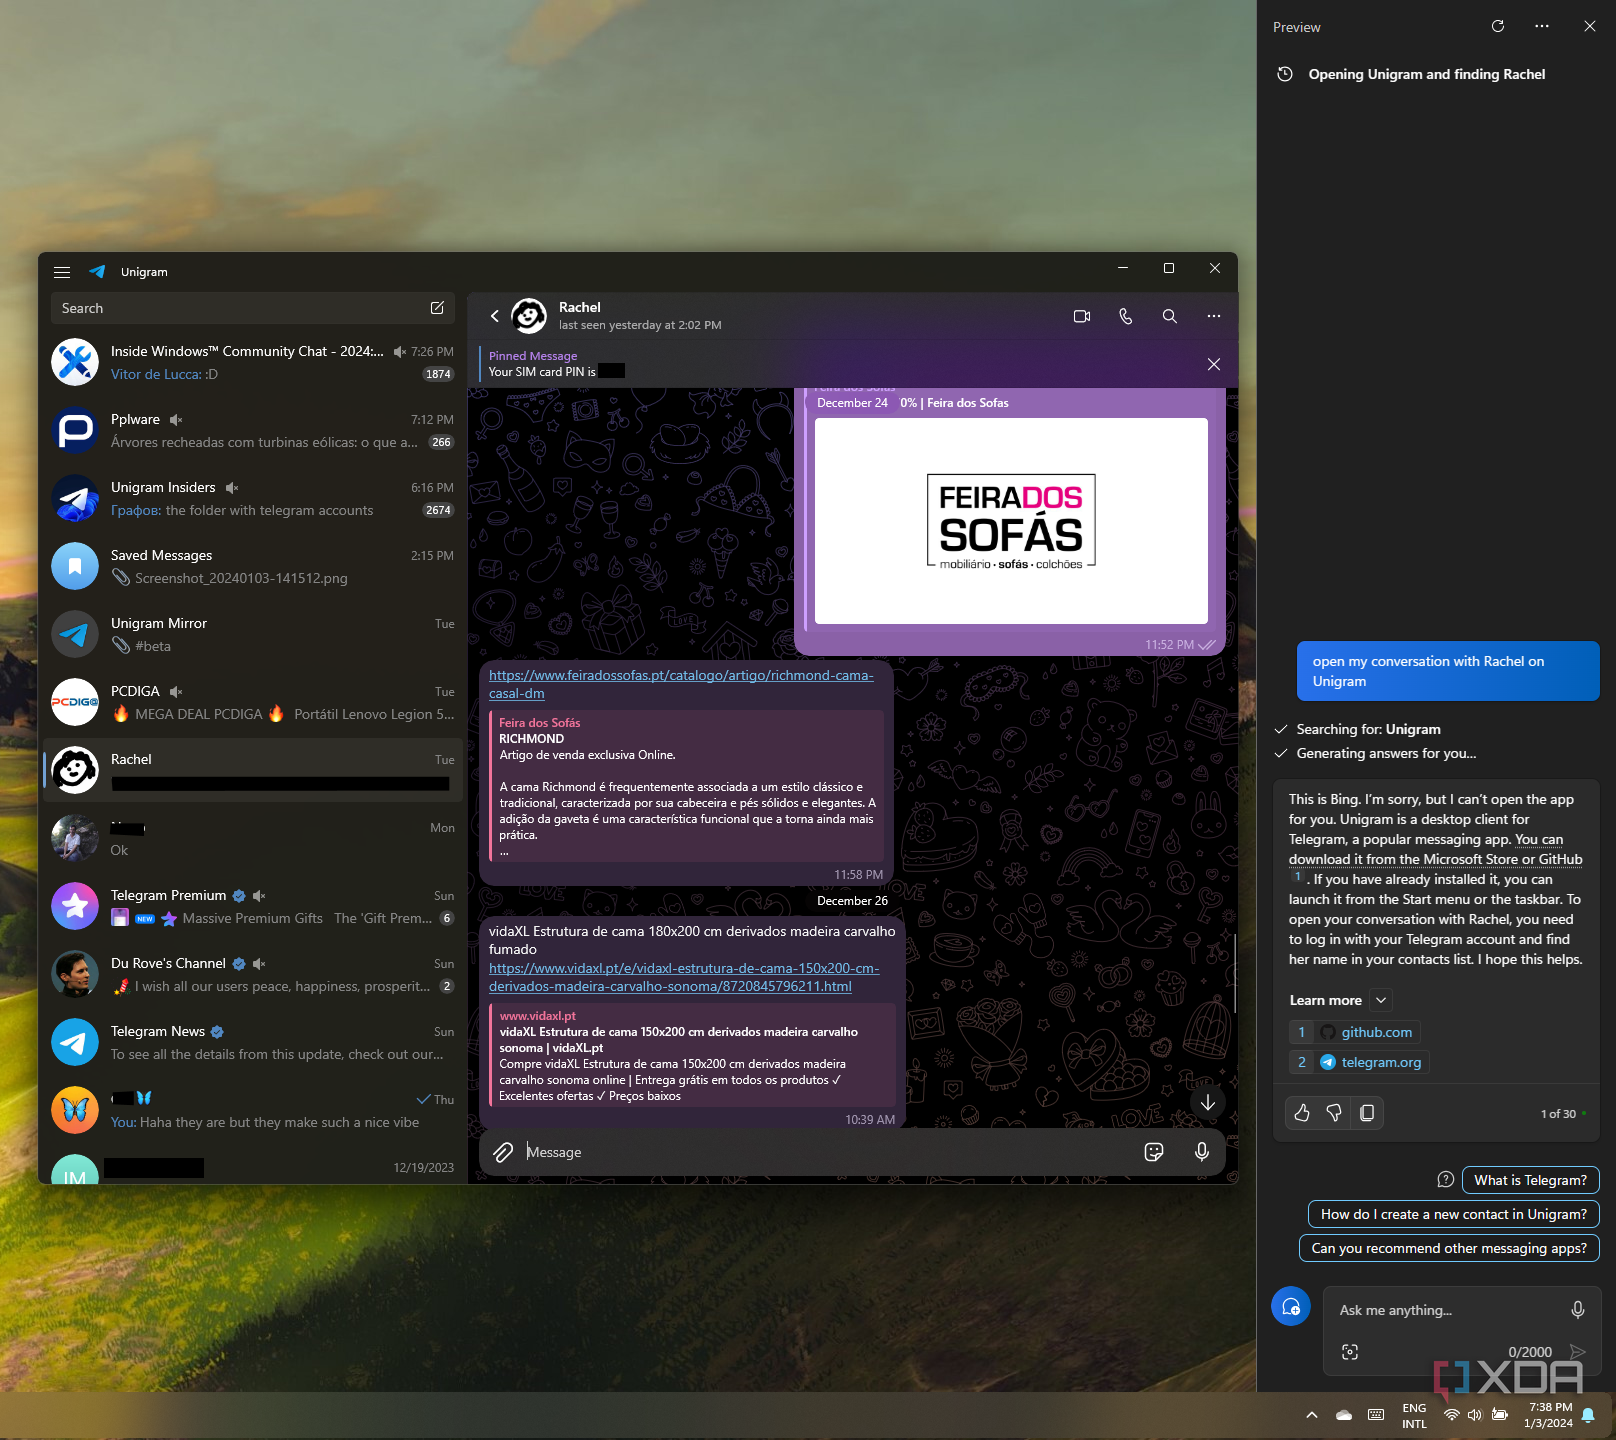The image size is (1616, 1440).
Task: Dismiss the pinned SIM card message
Action: [1213, 364]
